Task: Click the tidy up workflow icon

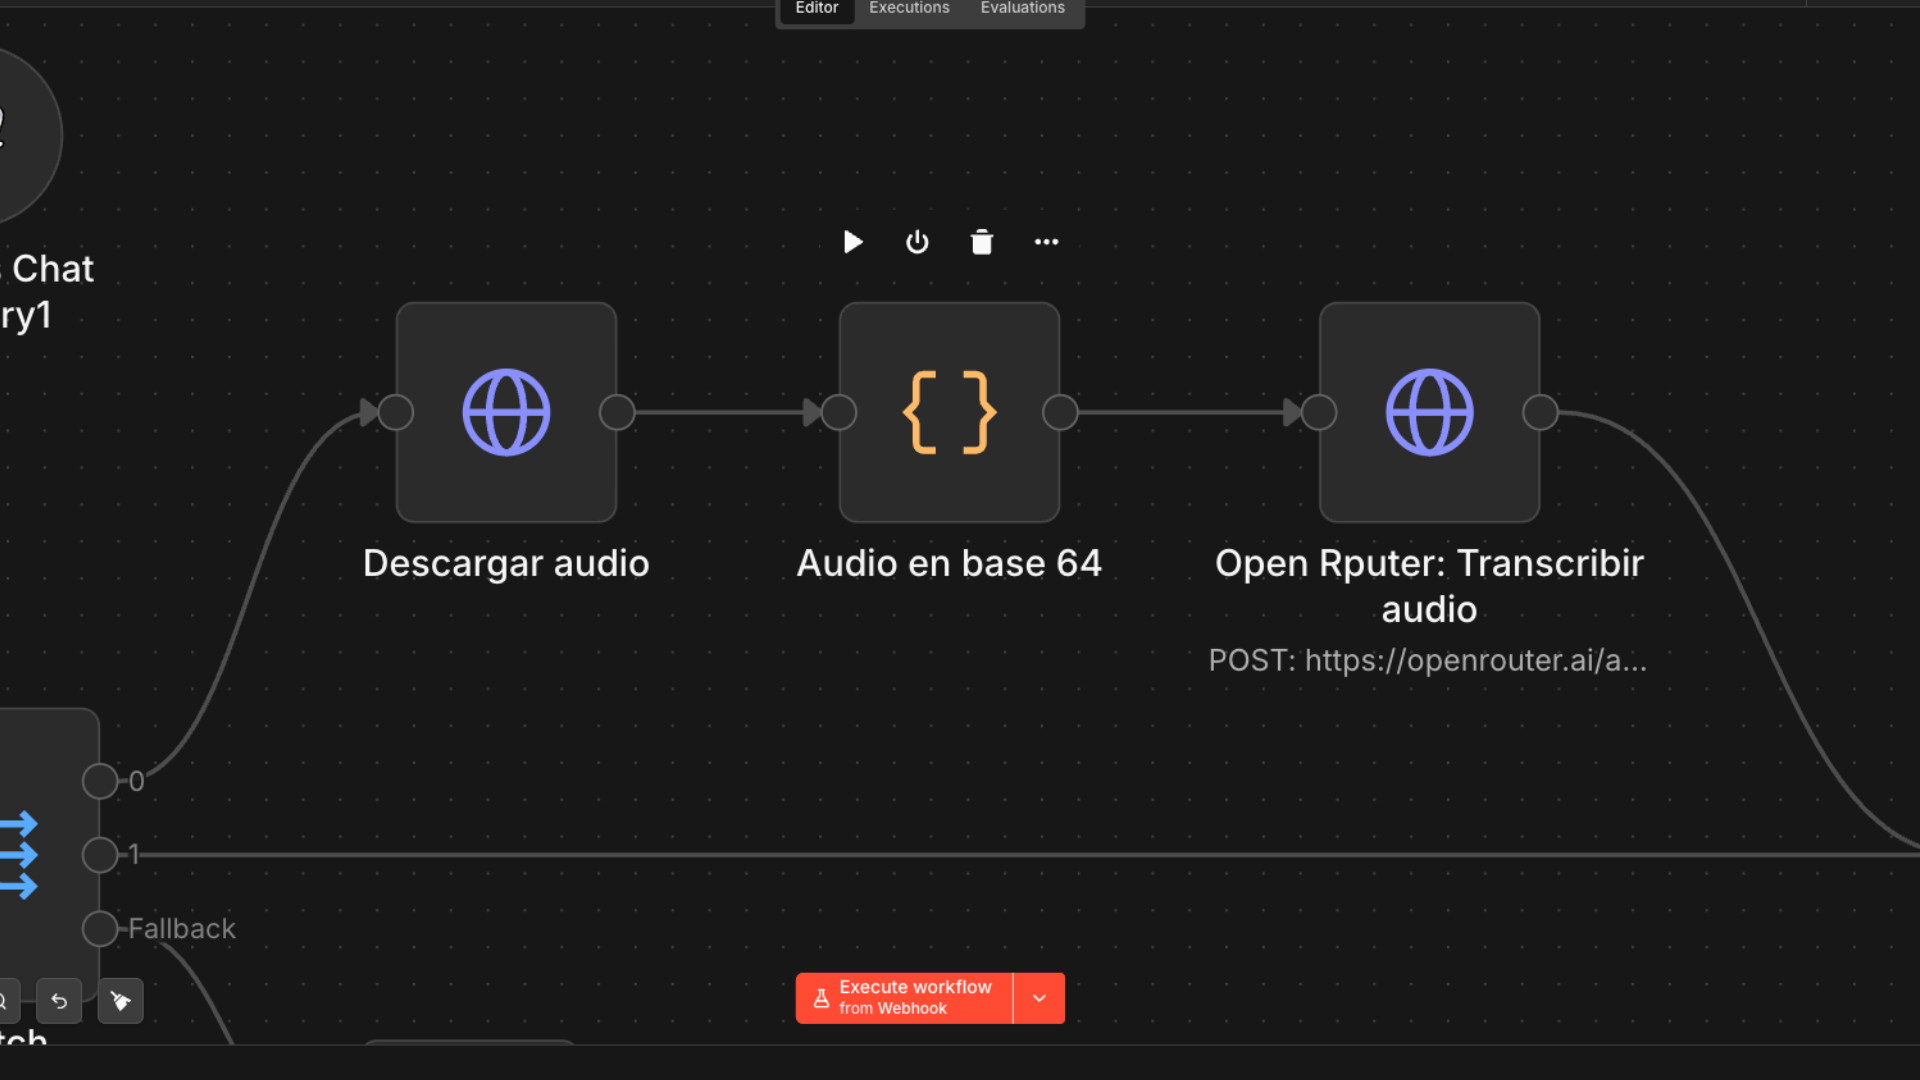Action: 121,1001
